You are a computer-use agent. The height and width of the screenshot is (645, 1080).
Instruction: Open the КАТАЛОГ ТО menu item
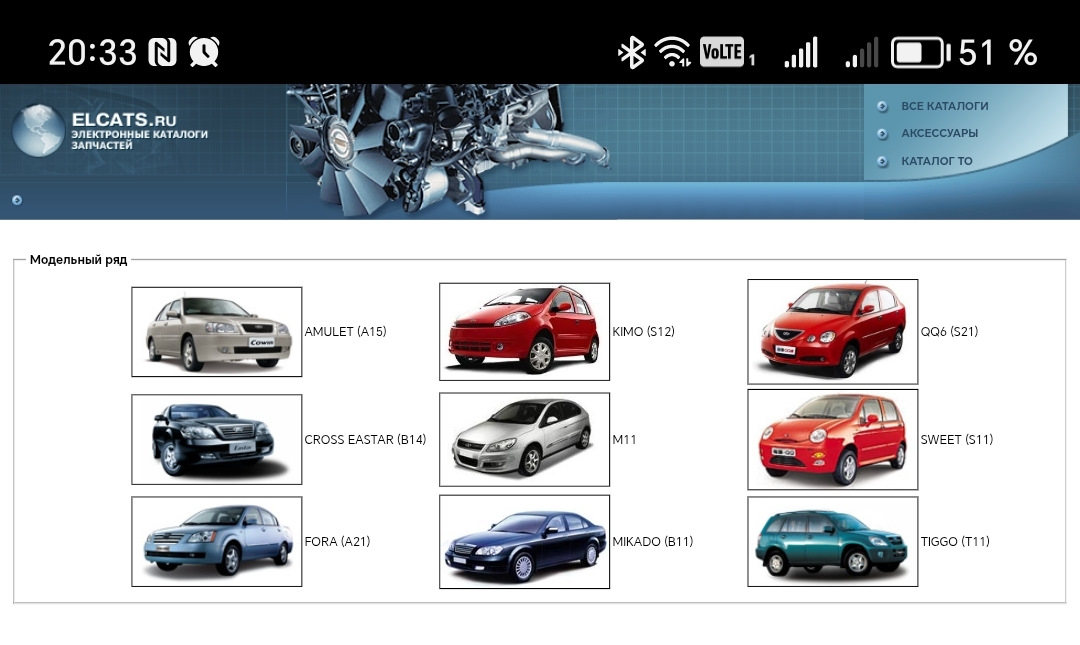tap(936, 161)
